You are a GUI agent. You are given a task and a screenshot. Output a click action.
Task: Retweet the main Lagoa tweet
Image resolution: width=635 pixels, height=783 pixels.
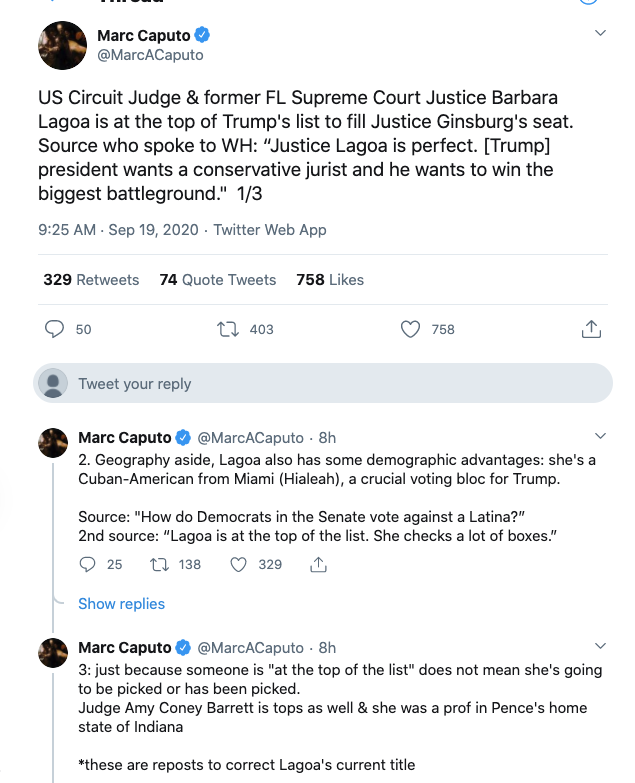click(x=228, y=329)
